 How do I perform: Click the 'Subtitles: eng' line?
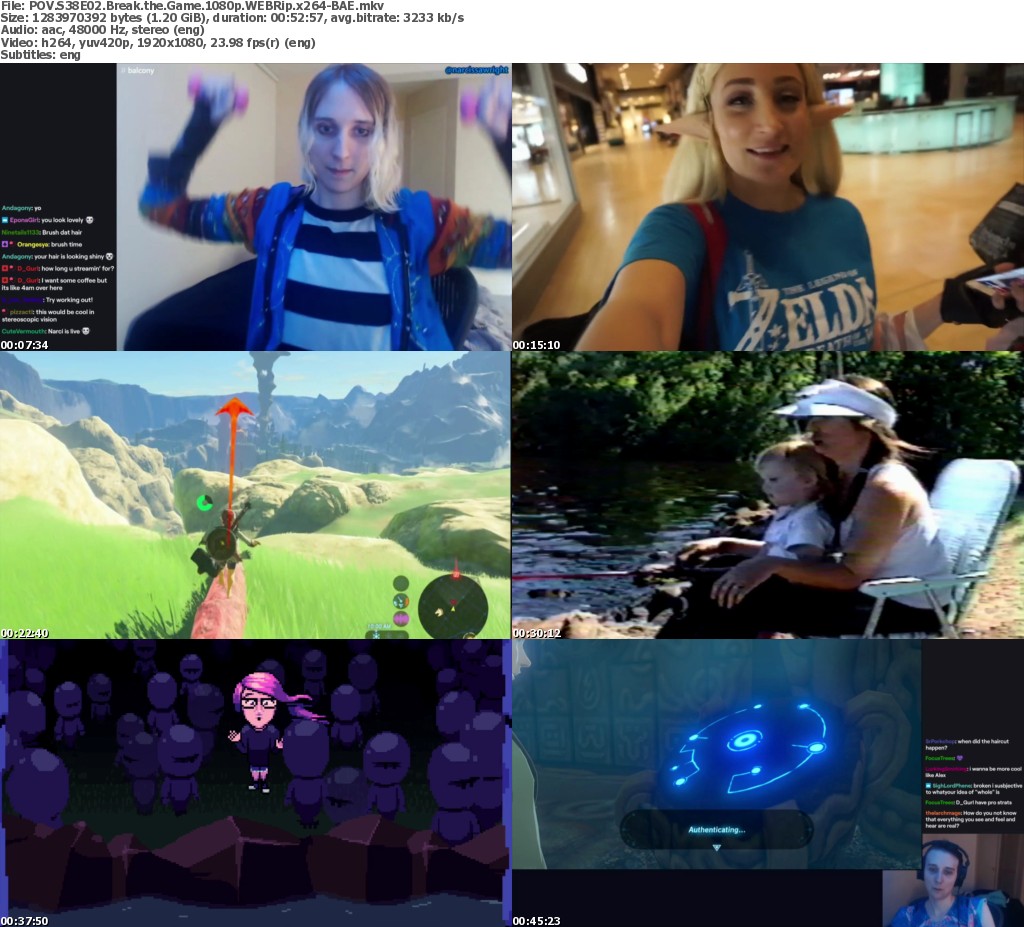pyautogui.click(x=40, y=55)
